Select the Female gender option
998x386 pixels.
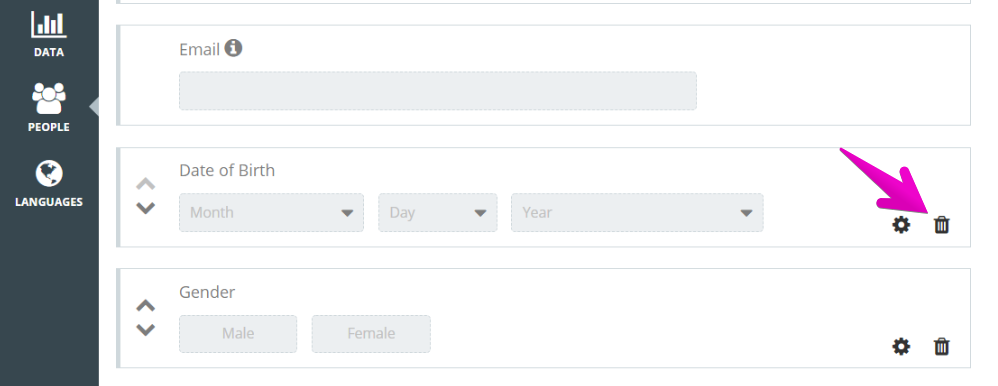tap(371, 334)
